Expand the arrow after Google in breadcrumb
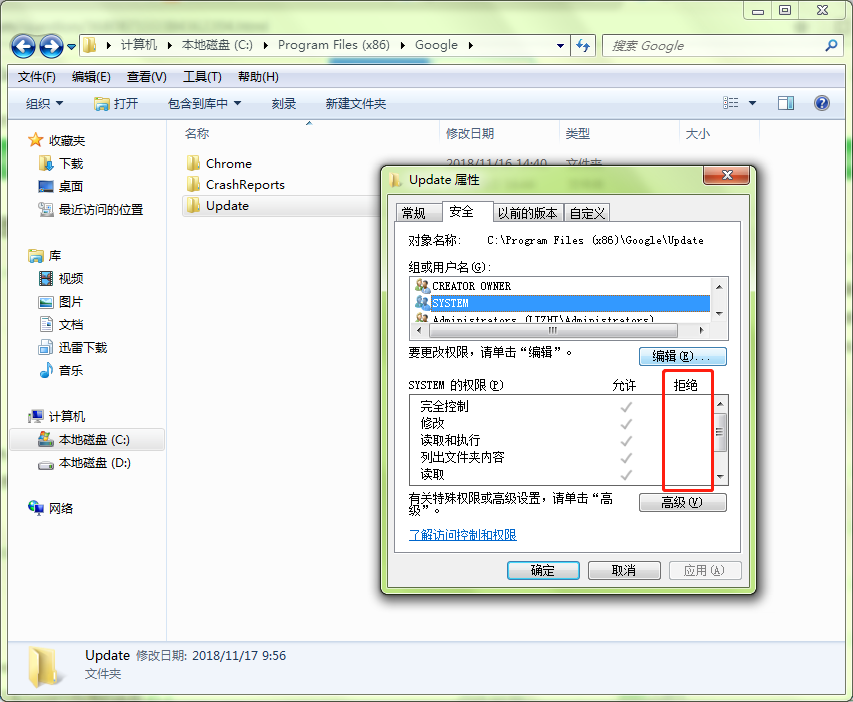Screen dimensions: 853x702 [x=471, y=45]
